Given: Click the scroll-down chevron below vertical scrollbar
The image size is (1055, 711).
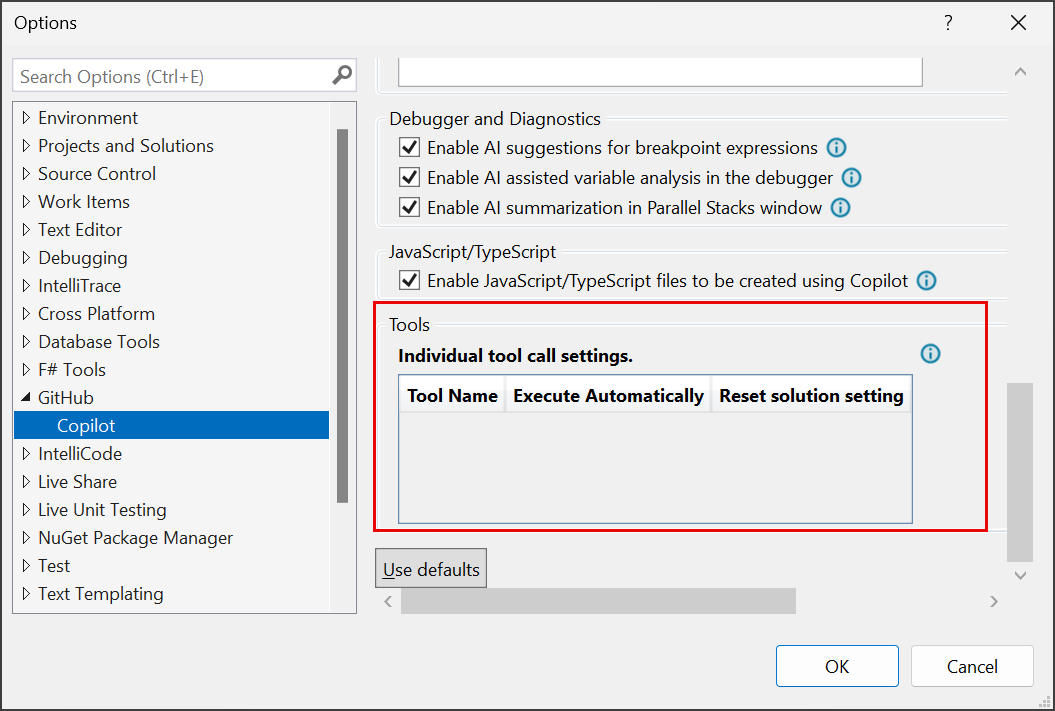Looking at the screenshot, I should click(1020, 575).
